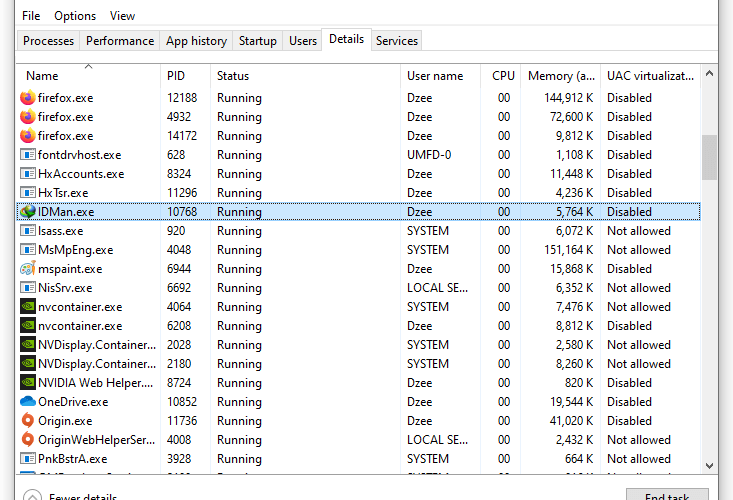Switch to the Services tab
This screenshot has height=500, width=733.
pyautogui.click(x=396, y=41)
